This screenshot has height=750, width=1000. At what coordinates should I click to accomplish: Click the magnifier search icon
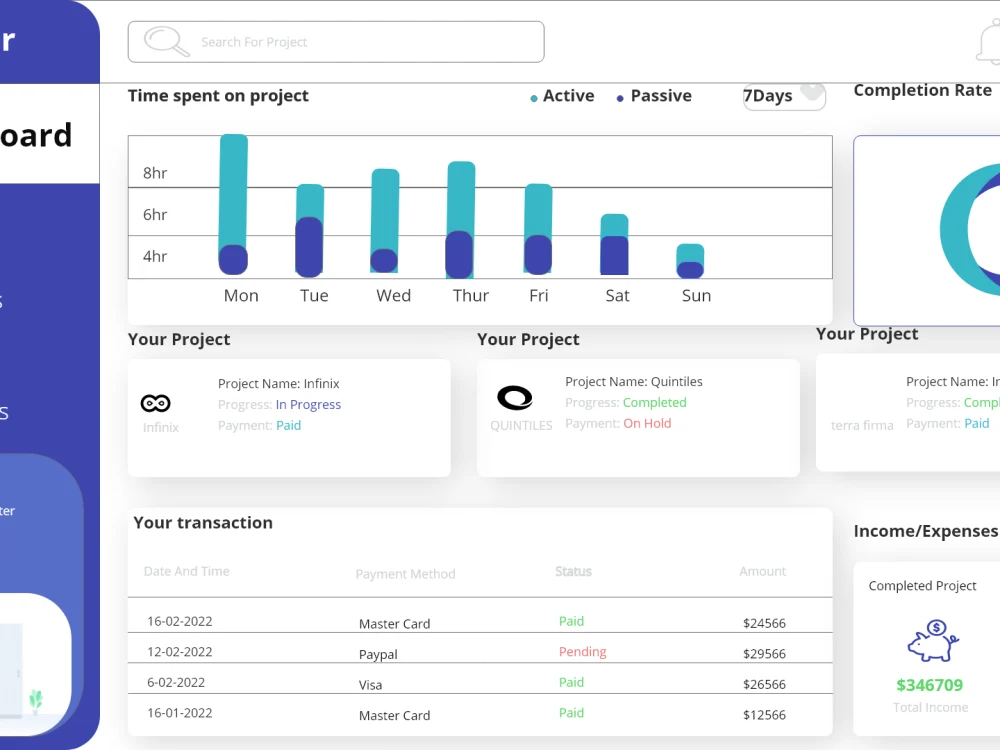click(x=166, y=41)
